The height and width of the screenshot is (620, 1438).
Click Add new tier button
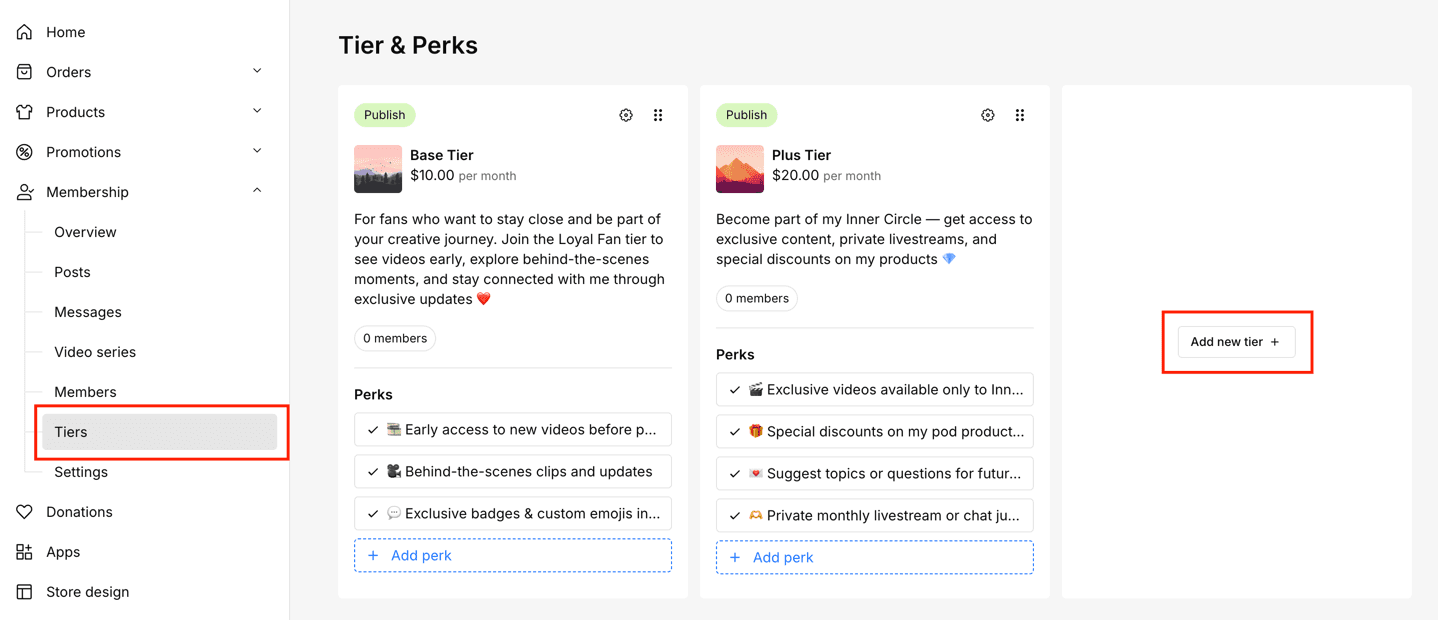(1236, 342)
